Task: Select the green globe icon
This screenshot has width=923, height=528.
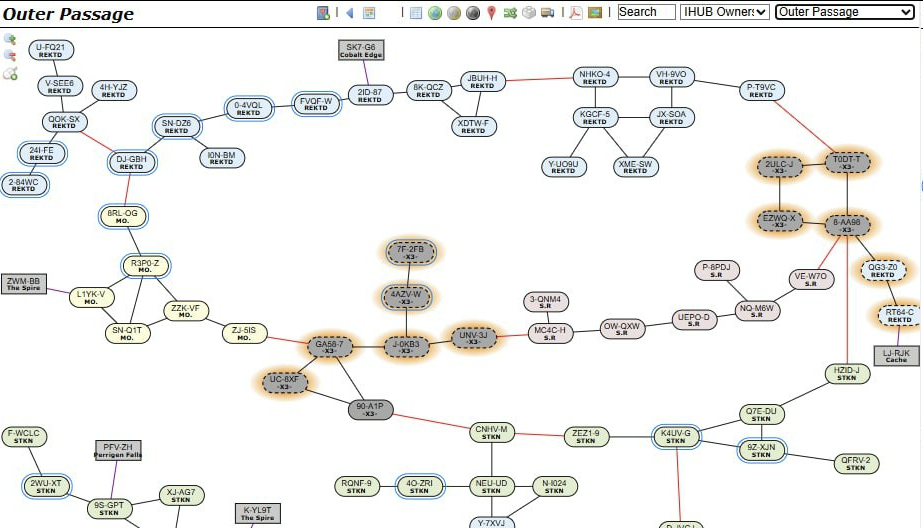Action: coord(435,12)
